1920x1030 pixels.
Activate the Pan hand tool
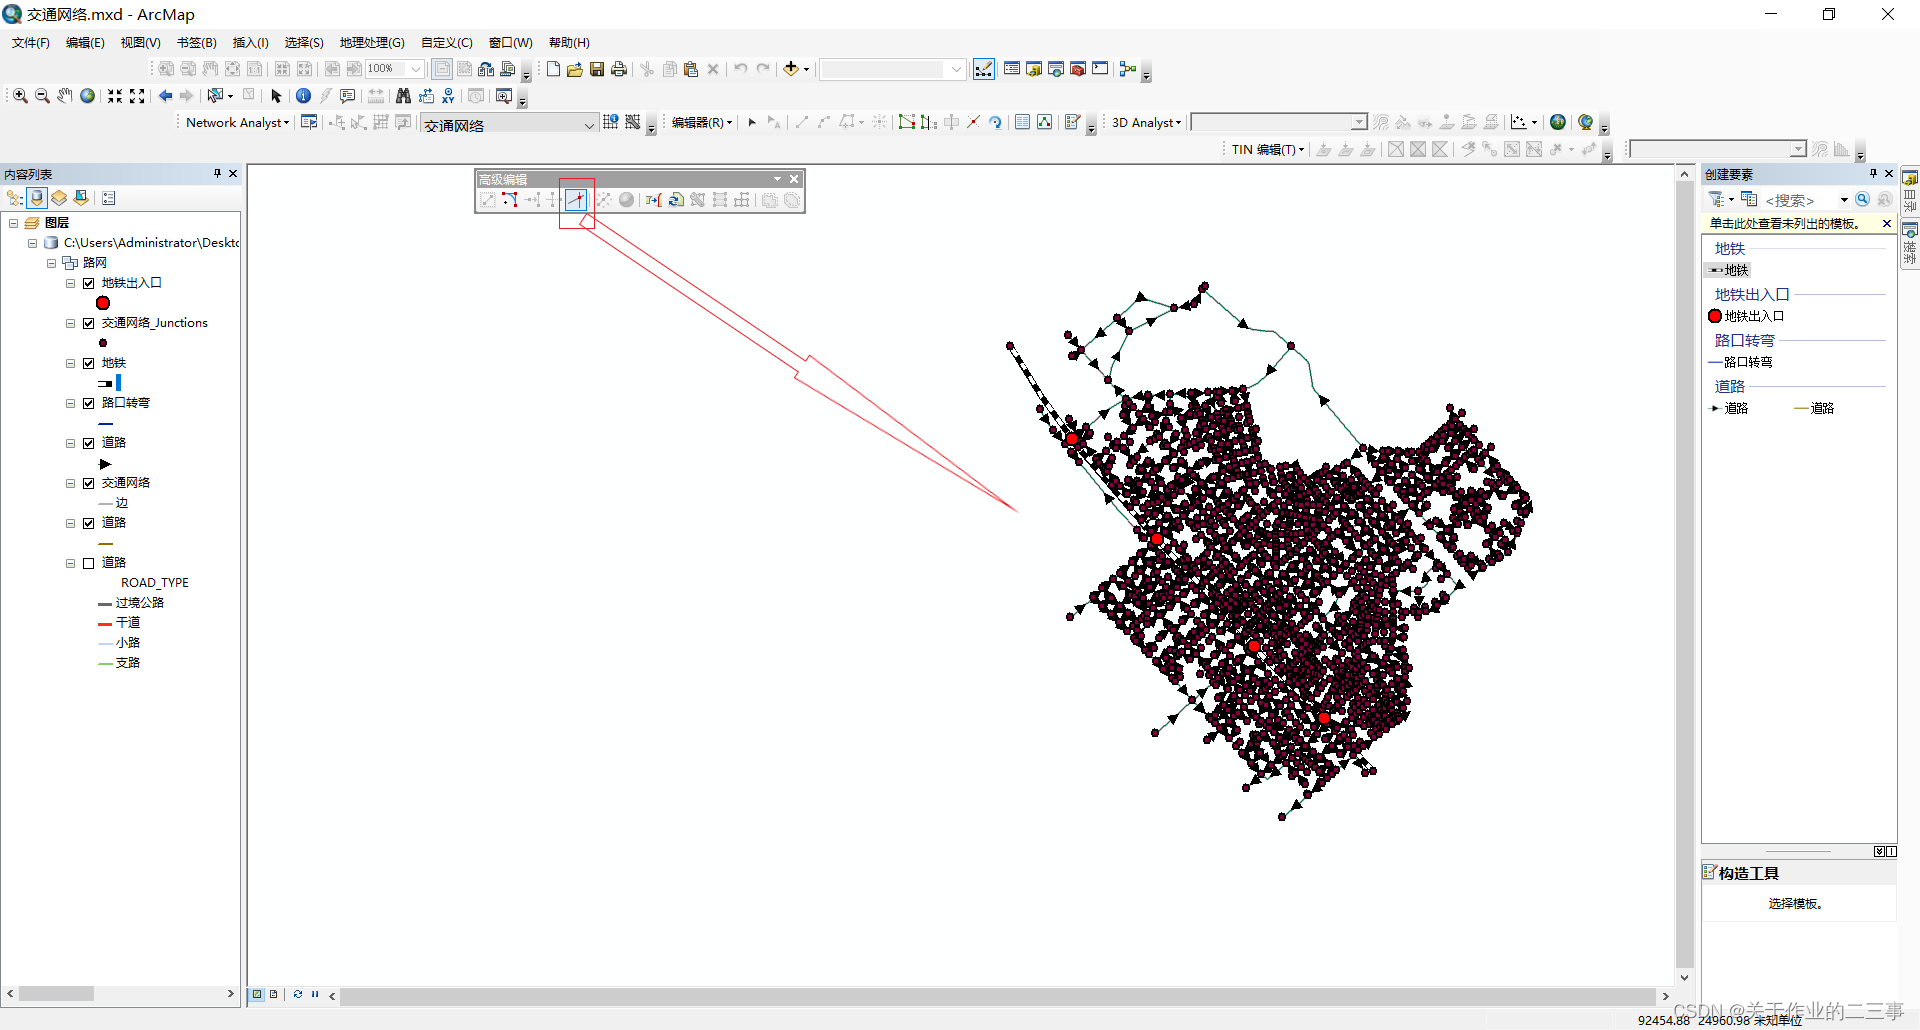65,96
